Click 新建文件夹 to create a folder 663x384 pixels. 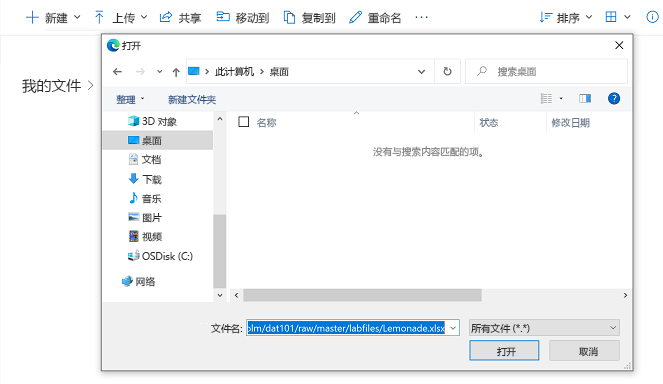pyautogui.click(x=192, y=99)
